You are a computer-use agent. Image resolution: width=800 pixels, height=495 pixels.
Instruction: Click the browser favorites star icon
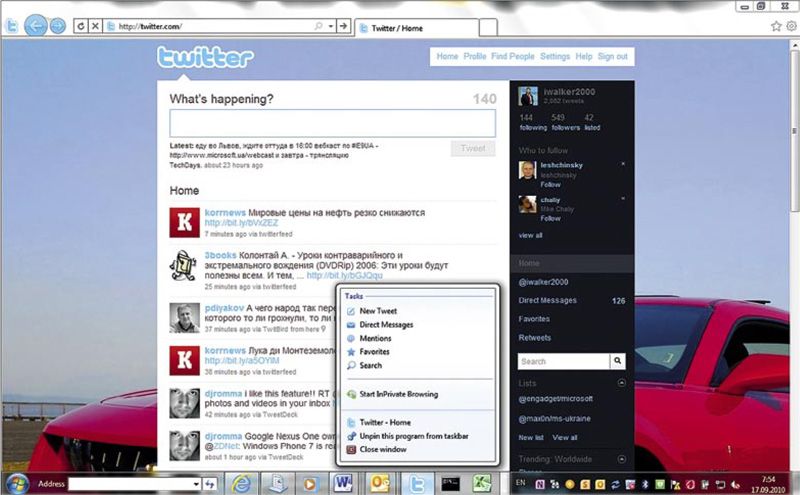tap(775, 26)
